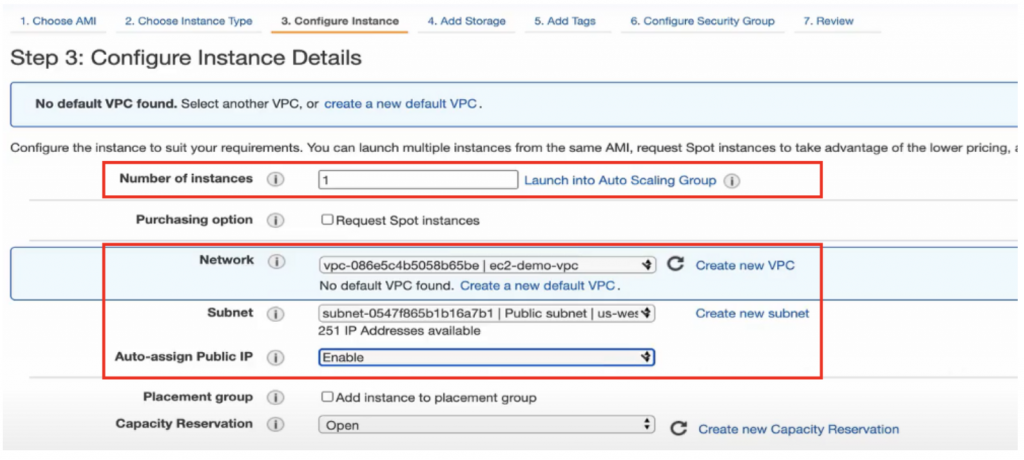1024x460 pixels.
Task: Enable Request Spot instances checkbox
Action: (327, 220)
